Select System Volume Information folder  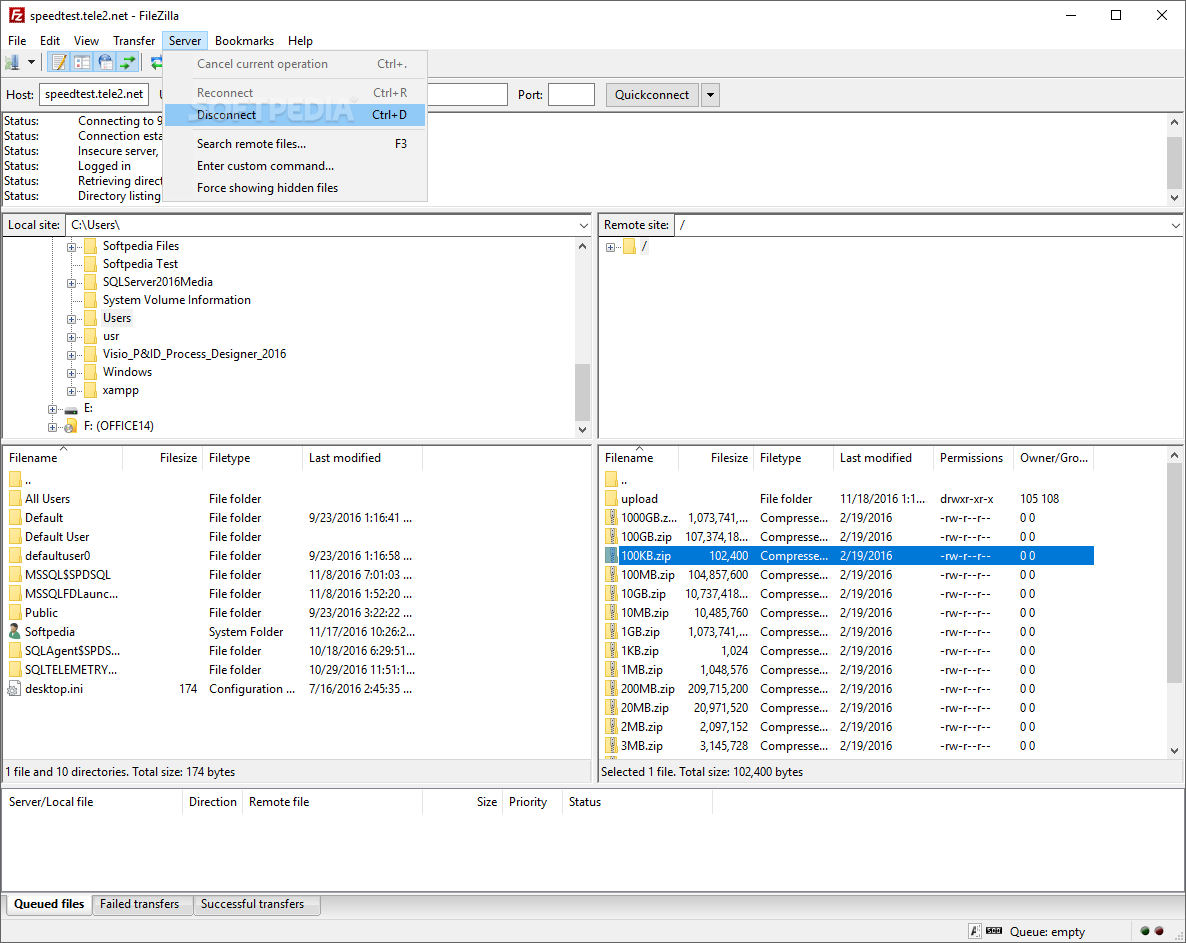coord(176,300)
